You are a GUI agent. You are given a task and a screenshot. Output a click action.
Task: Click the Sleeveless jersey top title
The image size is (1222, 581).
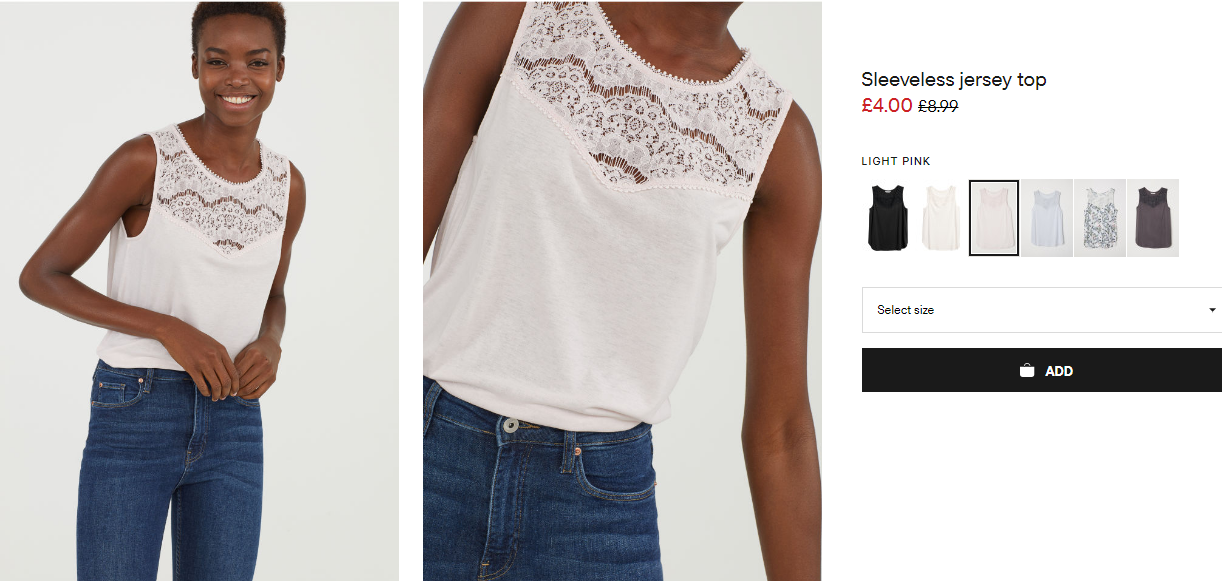(953, 80)
